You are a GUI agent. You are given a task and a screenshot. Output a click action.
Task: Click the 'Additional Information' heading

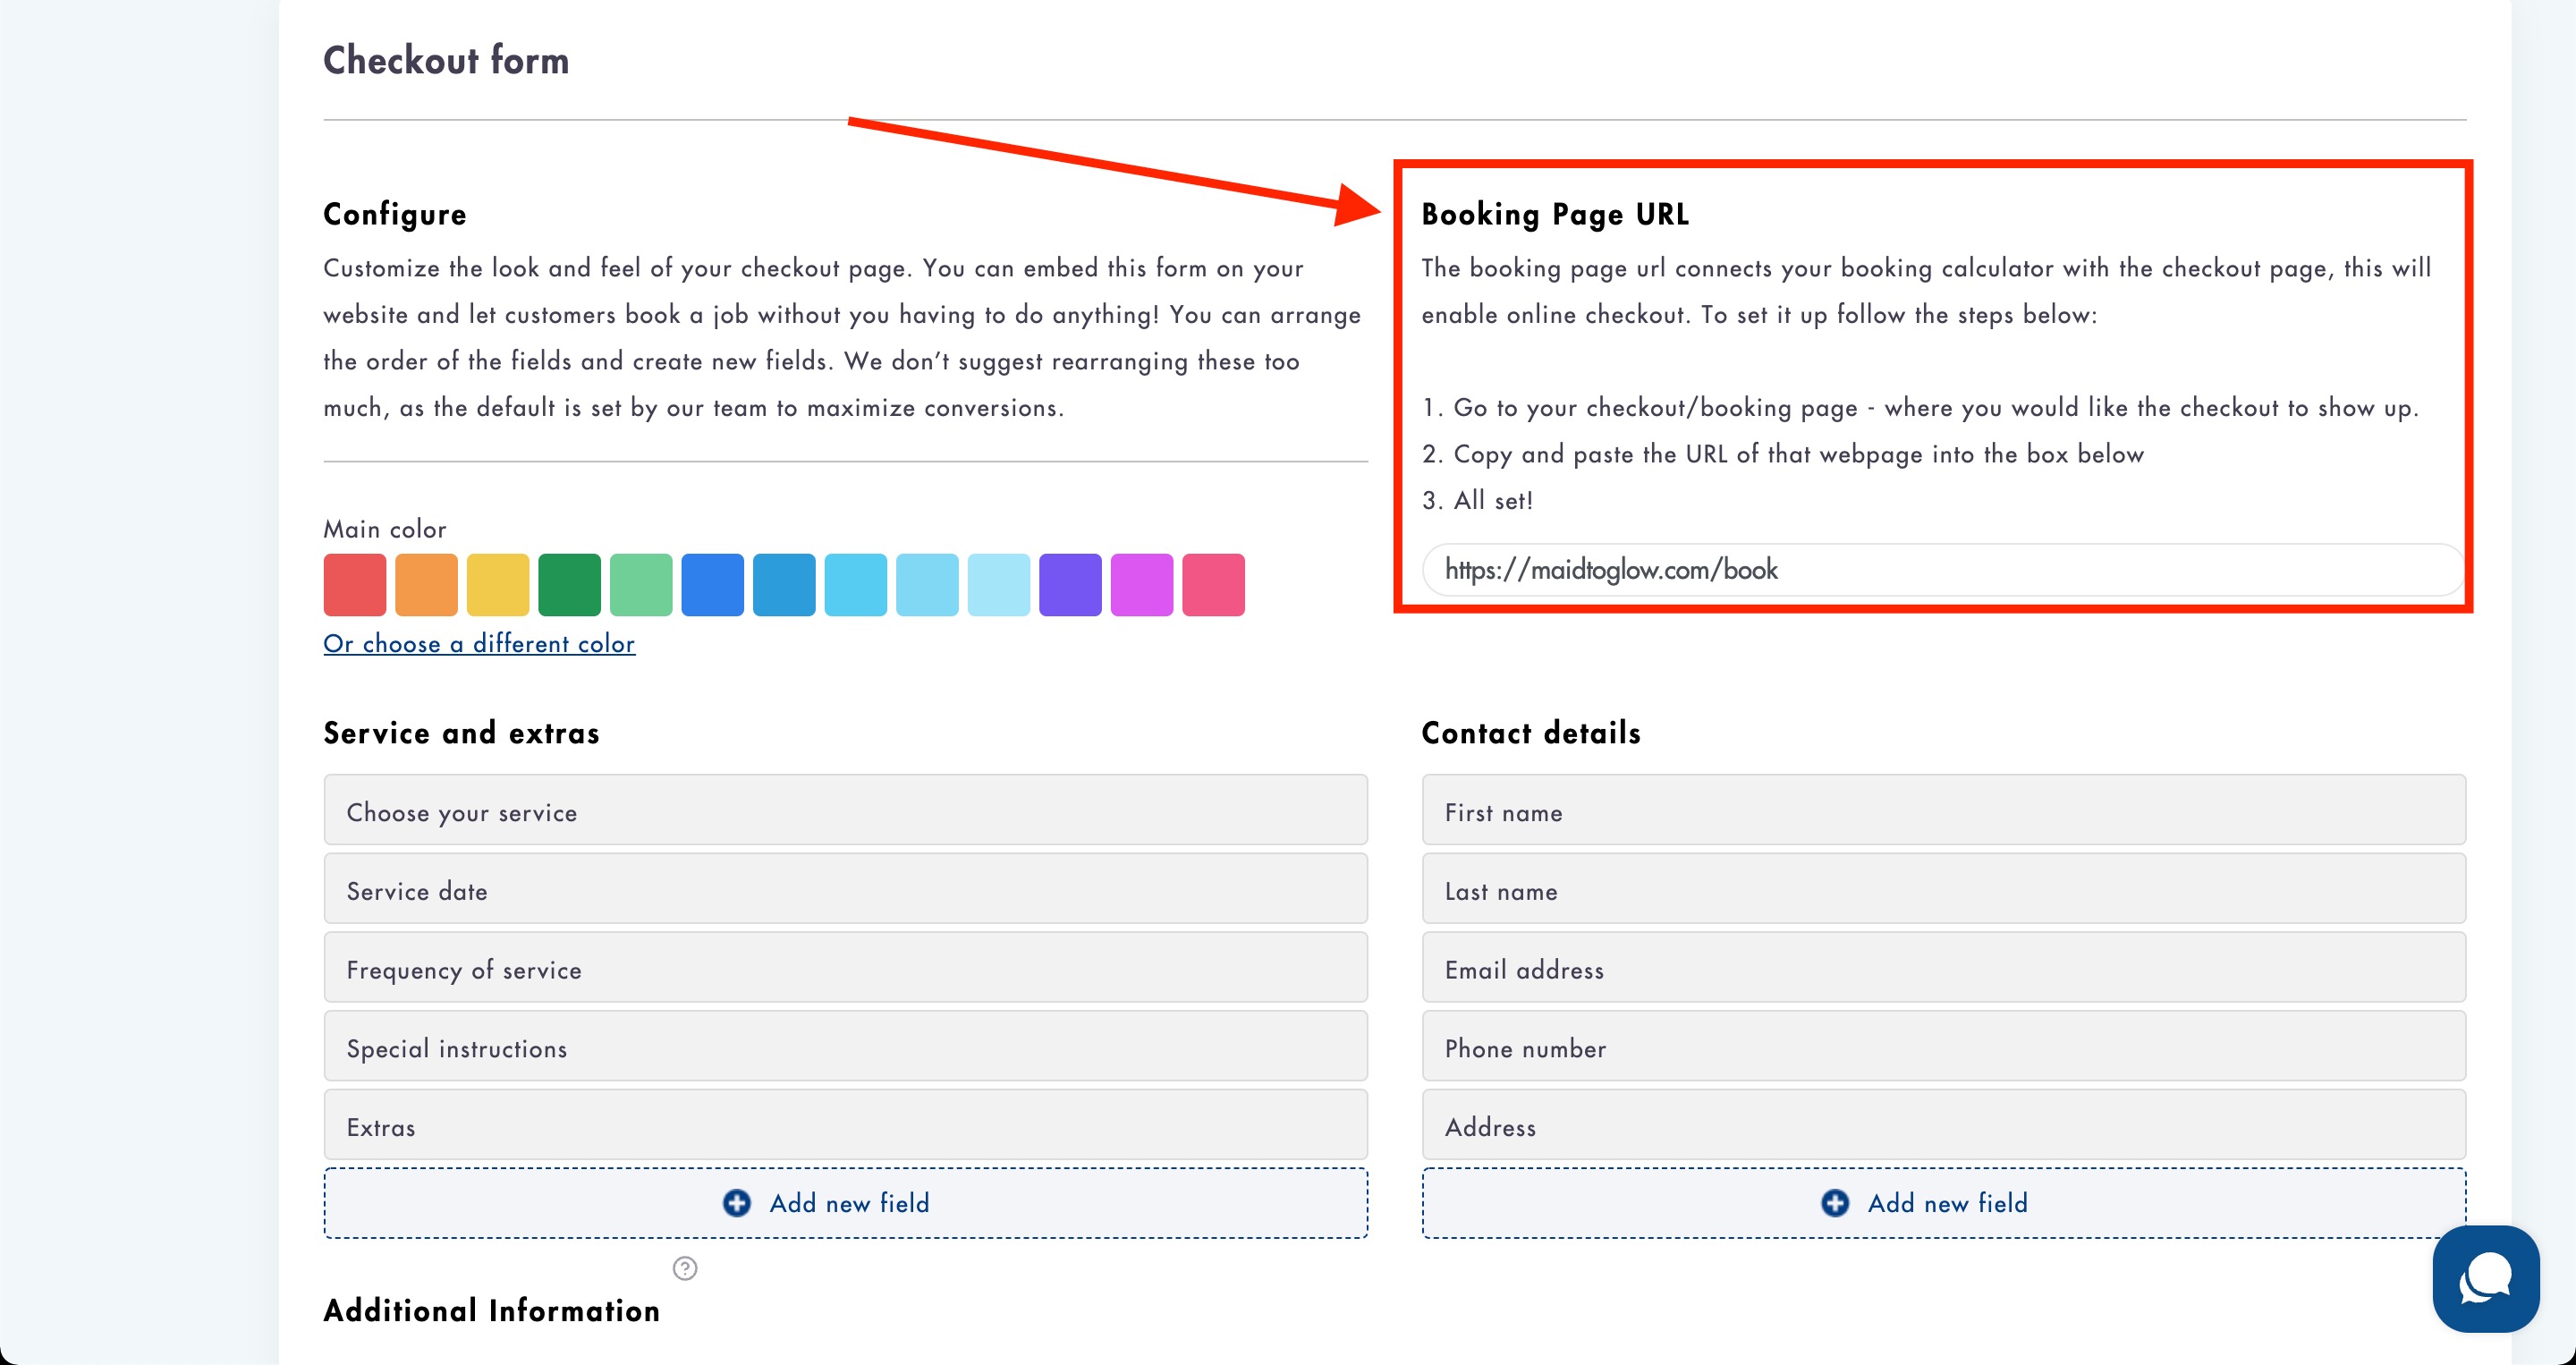point(492,1310)
